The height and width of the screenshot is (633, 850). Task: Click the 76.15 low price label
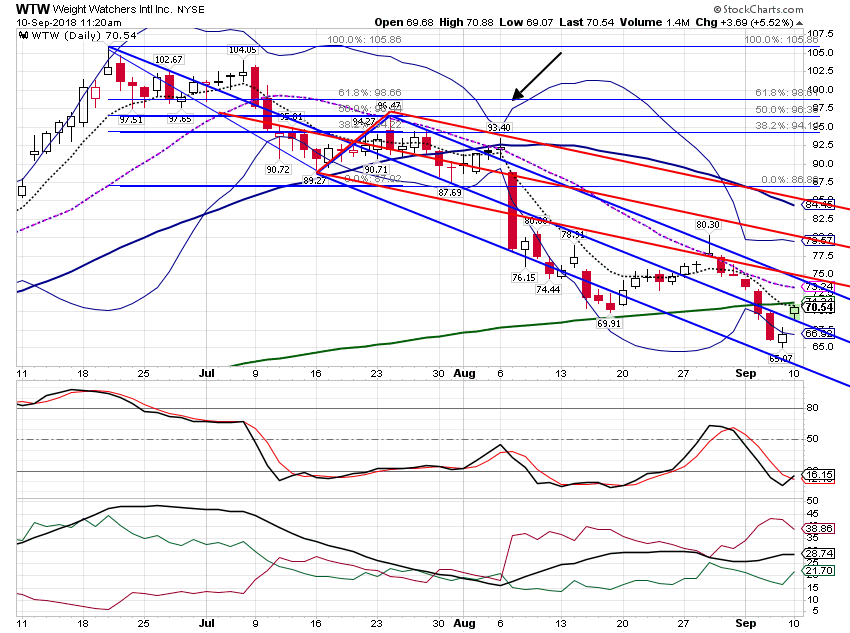(524, 277)
